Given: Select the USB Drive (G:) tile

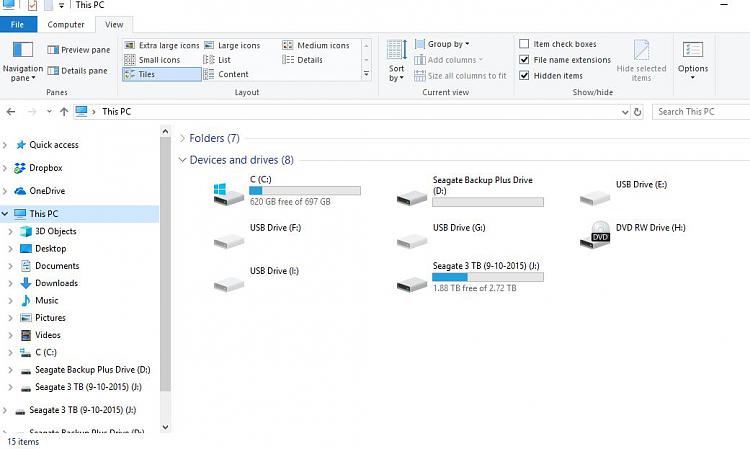Looking at the screenshot, I should pyautogui.click(x=441, y=237).
